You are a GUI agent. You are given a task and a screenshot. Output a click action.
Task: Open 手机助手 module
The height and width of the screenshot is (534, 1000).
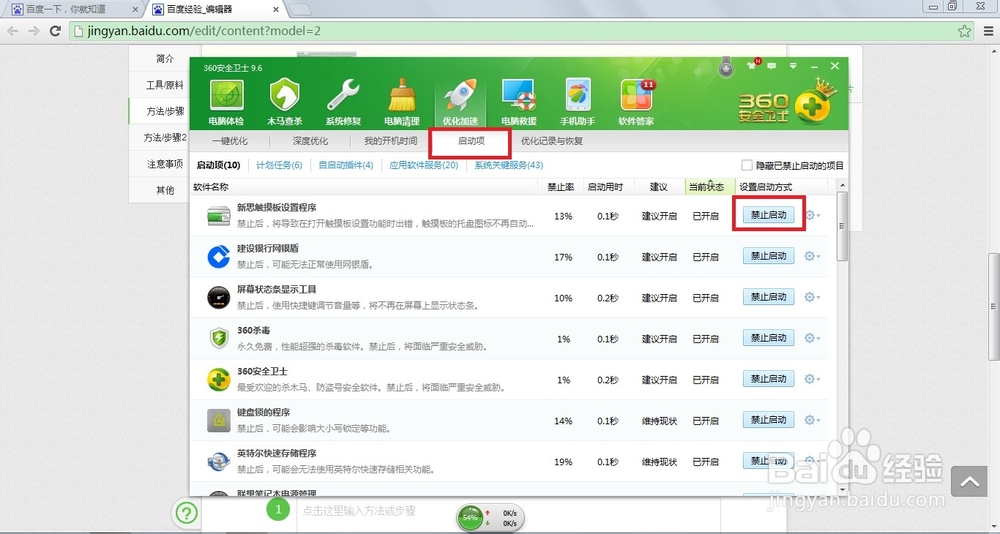coord(577,102)
